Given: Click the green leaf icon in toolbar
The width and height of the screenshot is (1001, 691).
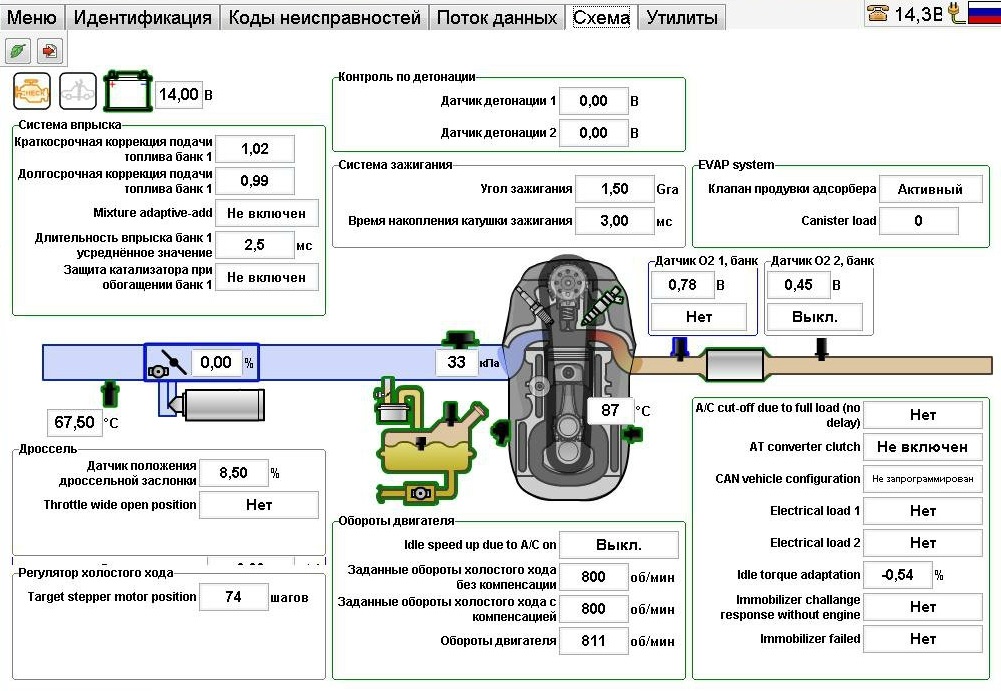Looking at the screenshot, I should 18,50.
